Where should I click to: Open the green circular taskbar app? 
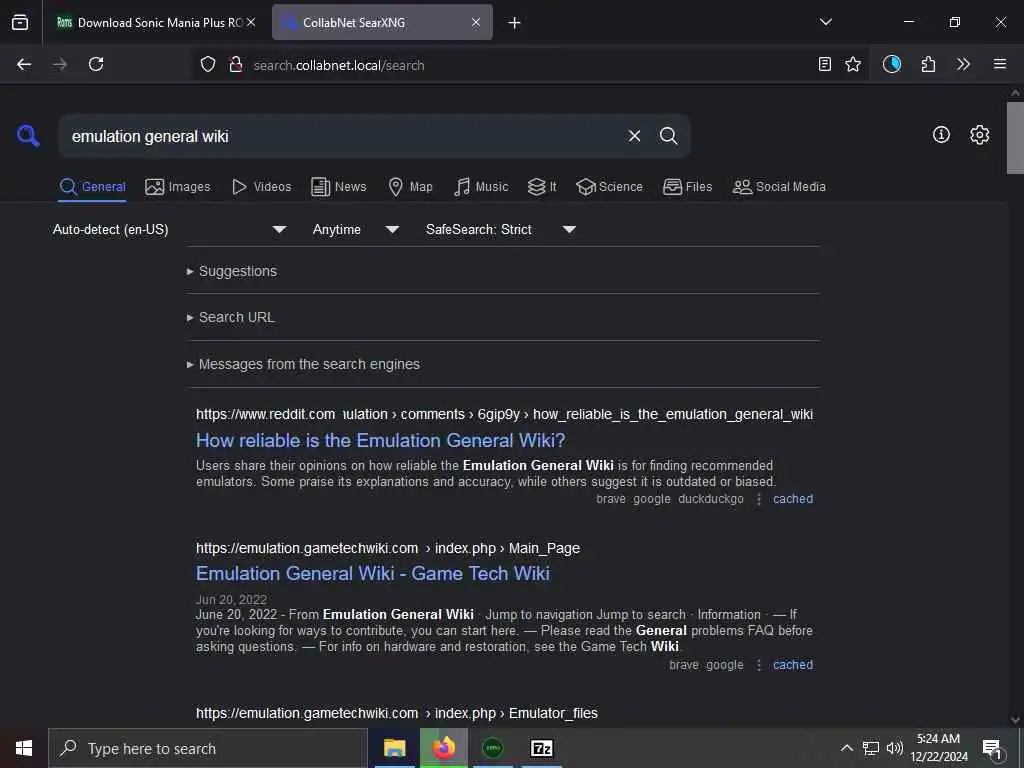click(x=493, y=748)
